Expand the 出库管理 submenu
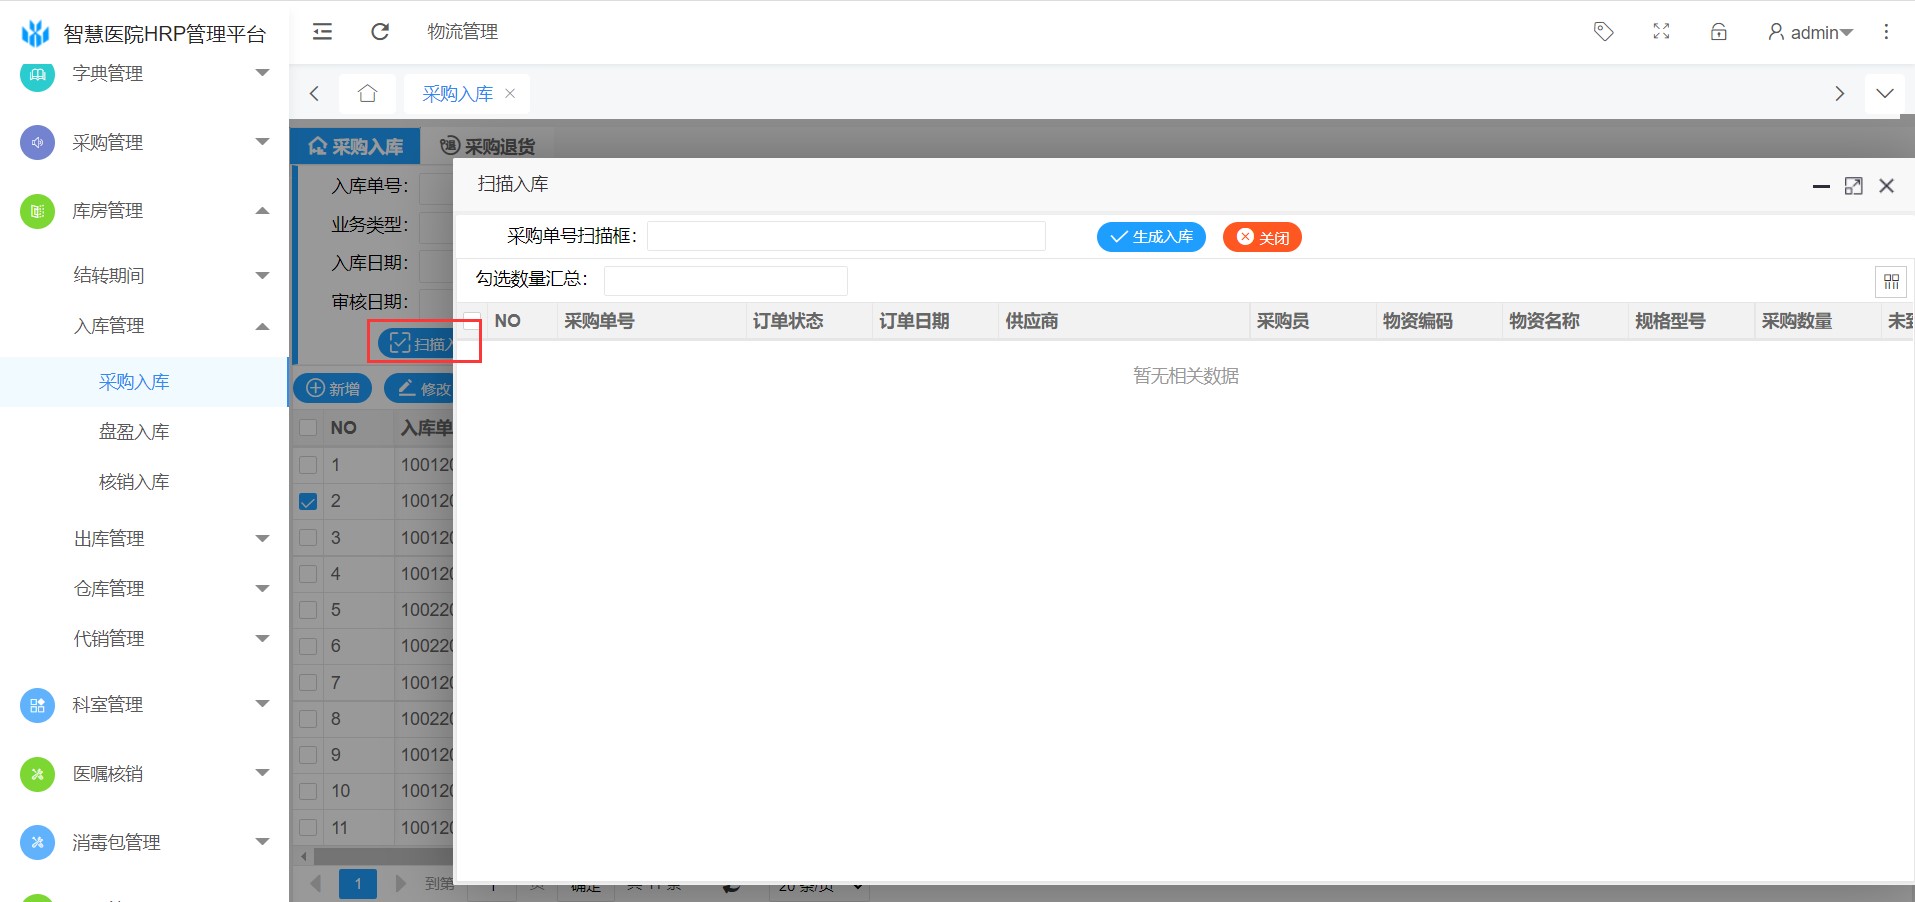This screenshot has height=902, width=1915. (x=170, y=539)
